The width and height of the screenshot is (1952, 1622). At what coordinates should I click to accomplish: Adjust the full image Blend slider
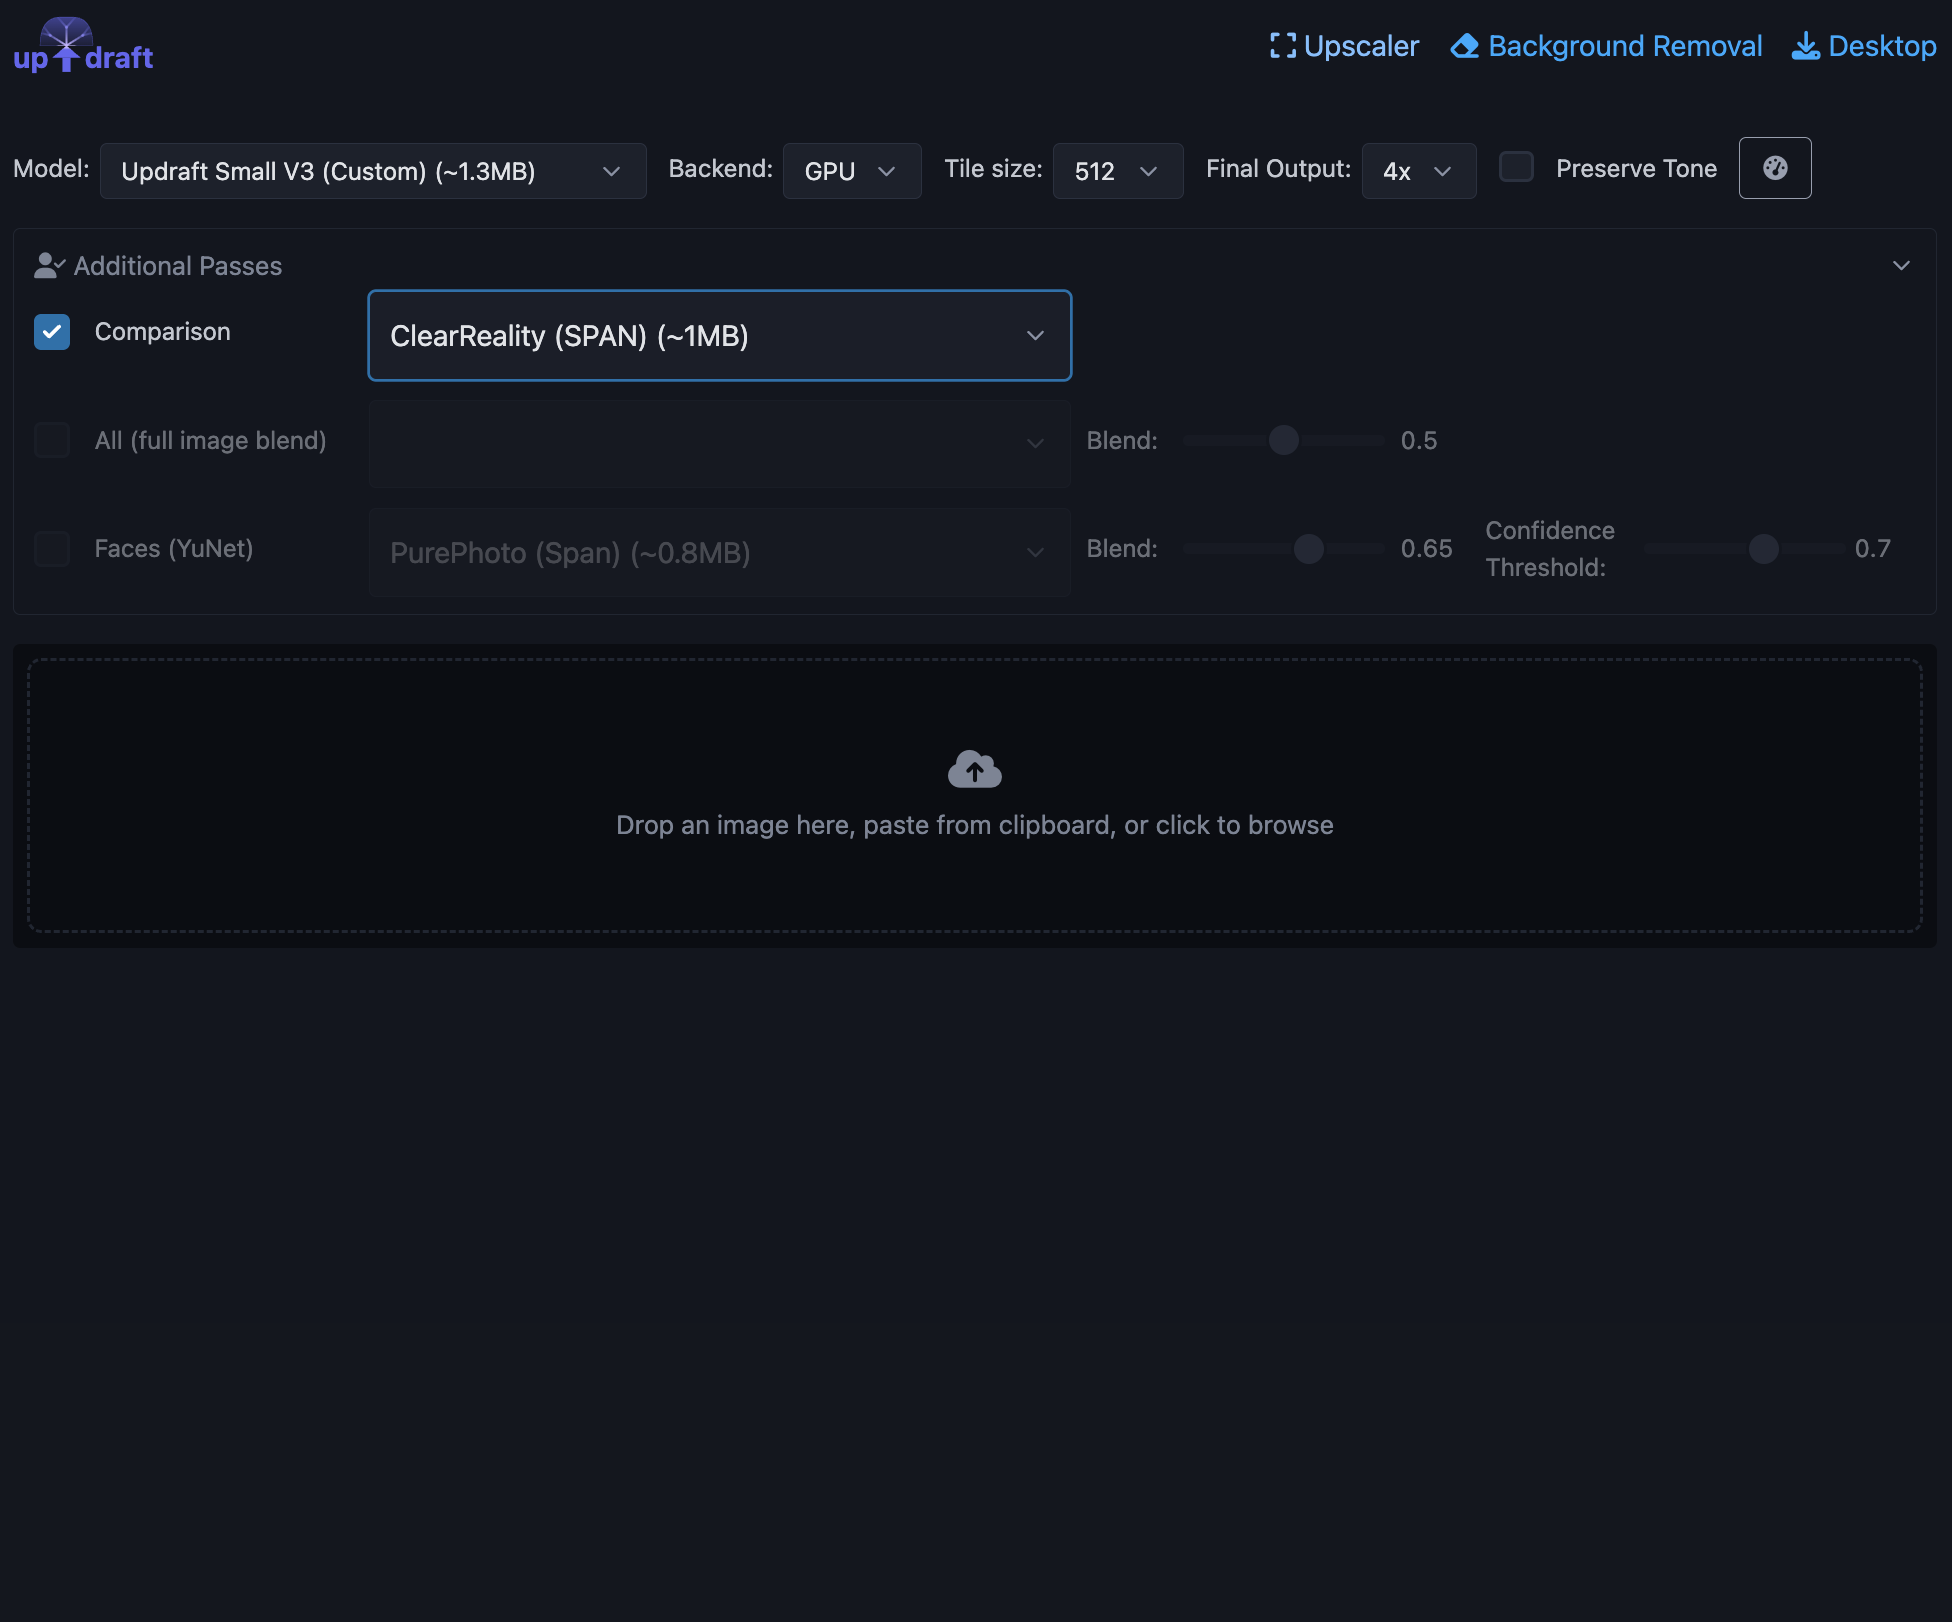[1284, 440]
